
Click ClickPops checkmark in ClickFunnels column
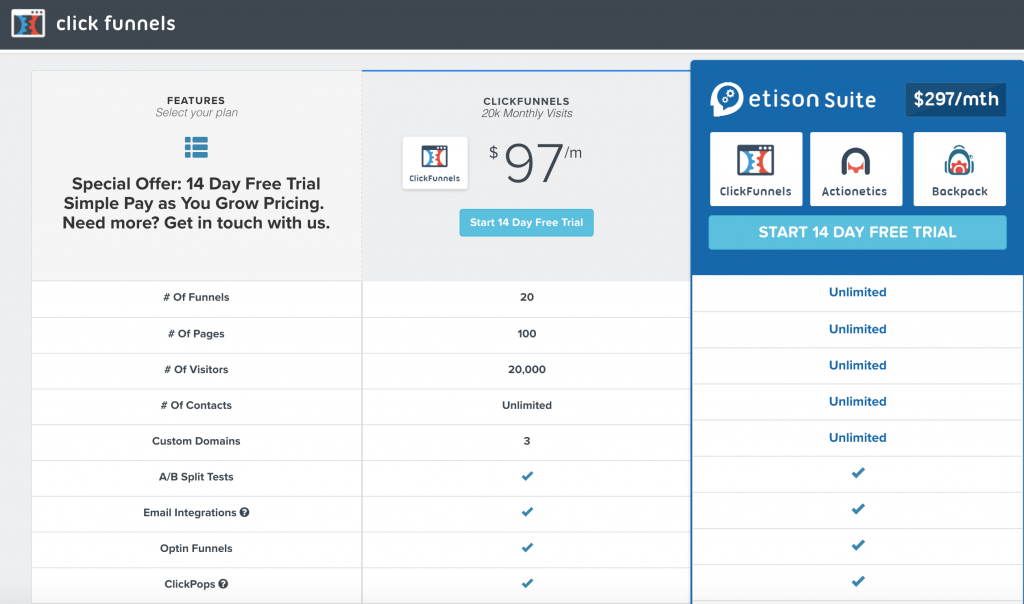point(527,584)
